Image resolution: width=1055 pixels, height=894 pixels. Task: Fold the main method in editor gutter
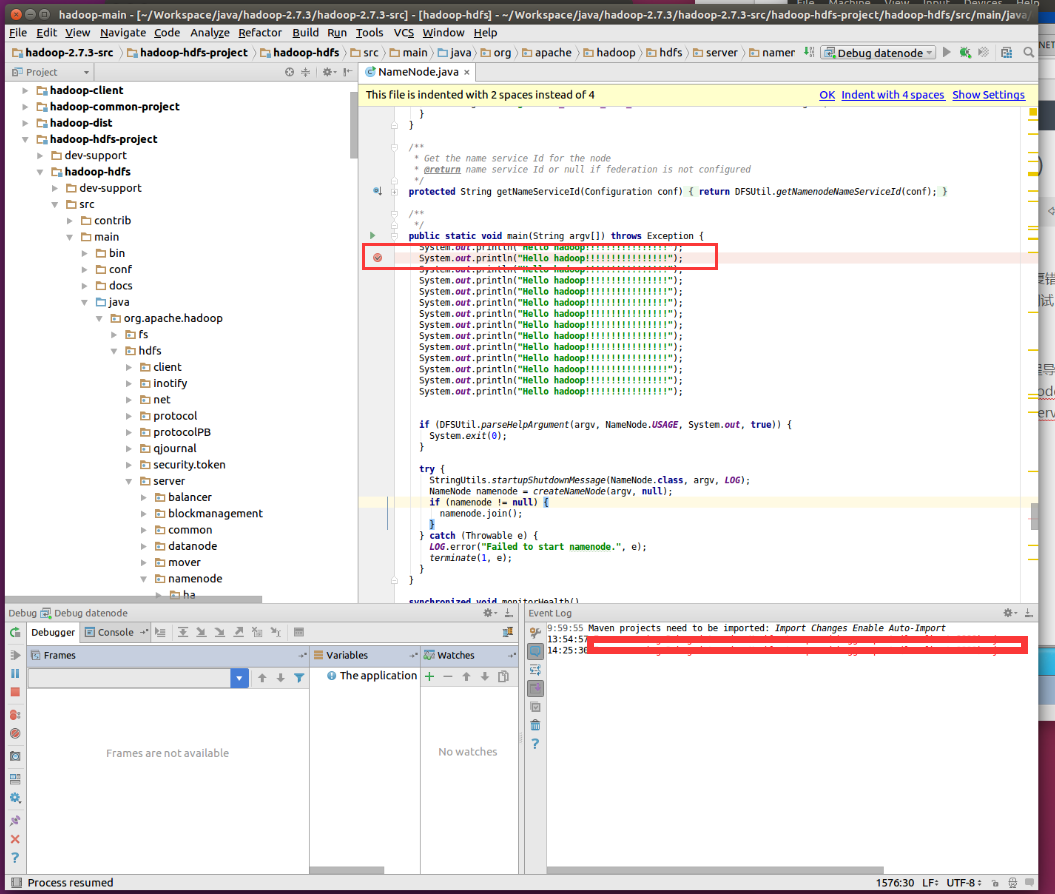tap(394, 236)
